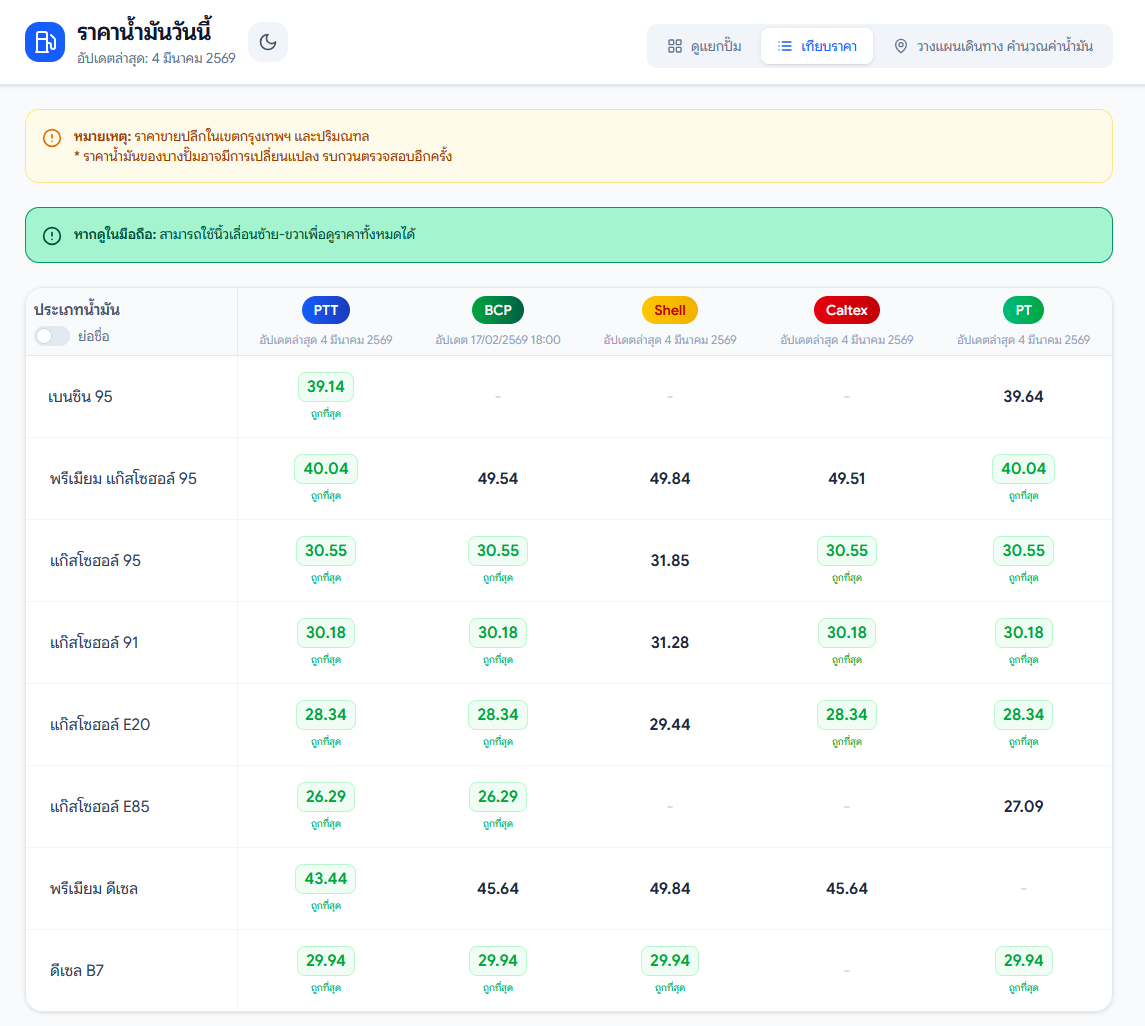Image resolution: width=1145 pixels, height=1026 pixels.
Task: Click PTT พรีเมียม ดีเซล price 43.44
Action: click(x=326, y=879)
